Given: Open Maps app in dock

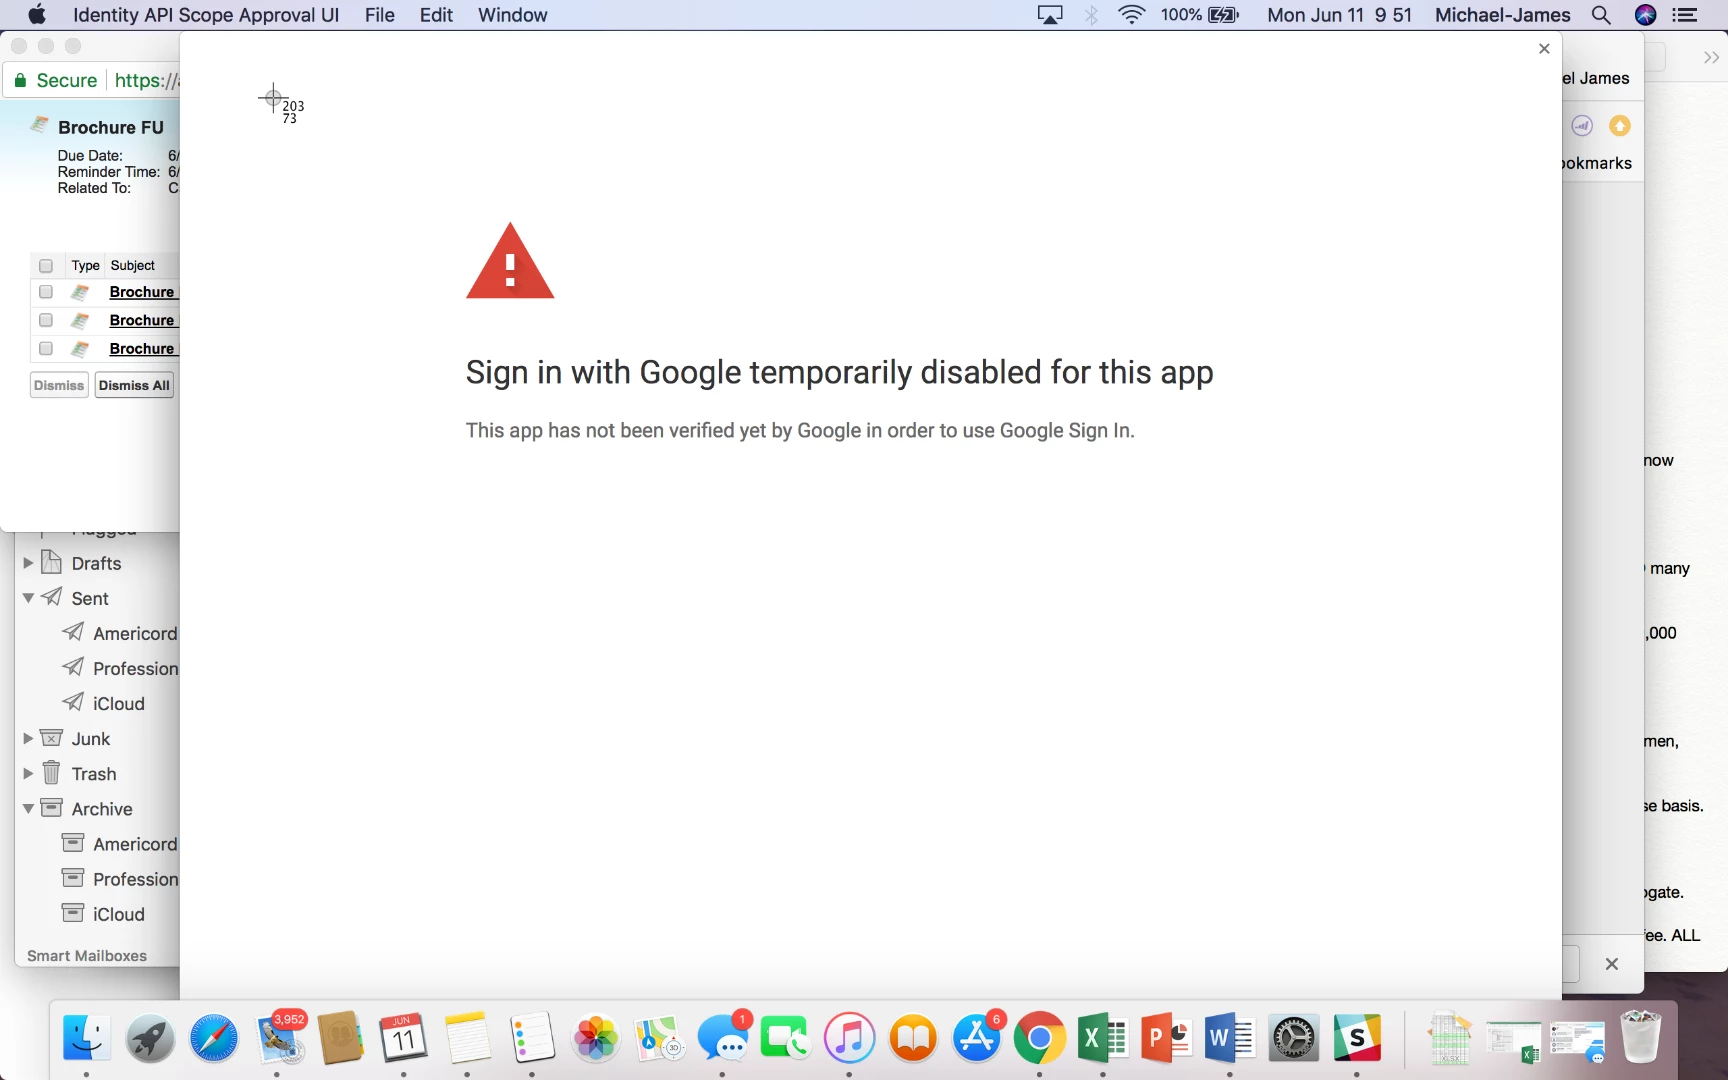Looking at the screenshot, I should pos(659,1039).
